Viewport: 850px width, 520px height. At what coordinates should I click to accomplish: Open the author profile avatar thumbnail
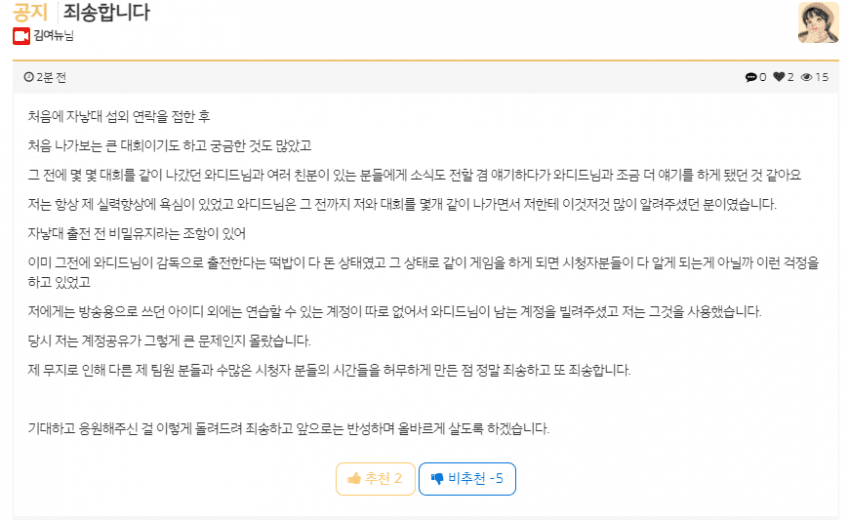click(x=818, y=22)
